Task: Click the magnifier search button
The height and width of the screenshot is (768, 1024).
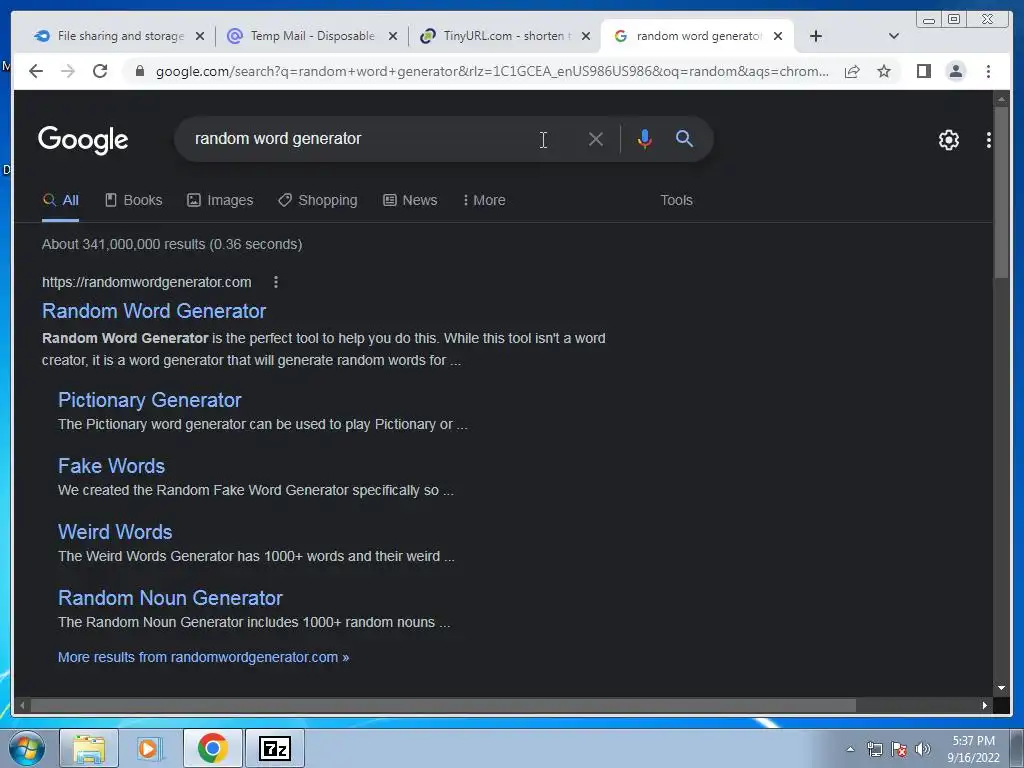Action: (x=684, y=138)
